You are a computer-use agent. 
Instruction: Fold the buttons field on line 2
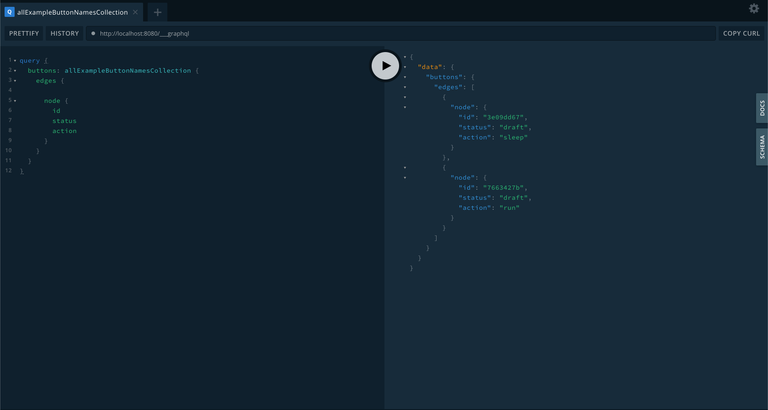[x=15, y=71]
